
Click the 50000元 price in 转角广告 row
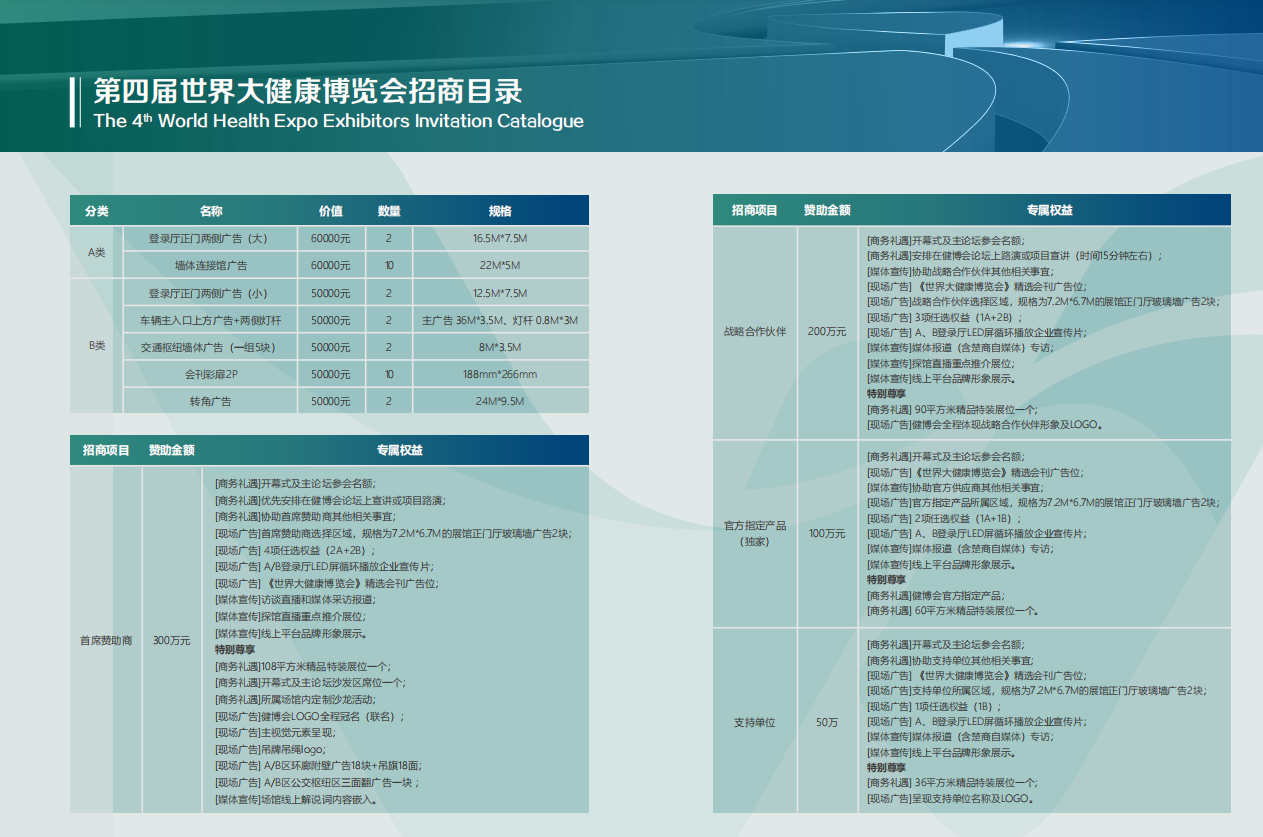pos(330,402)
